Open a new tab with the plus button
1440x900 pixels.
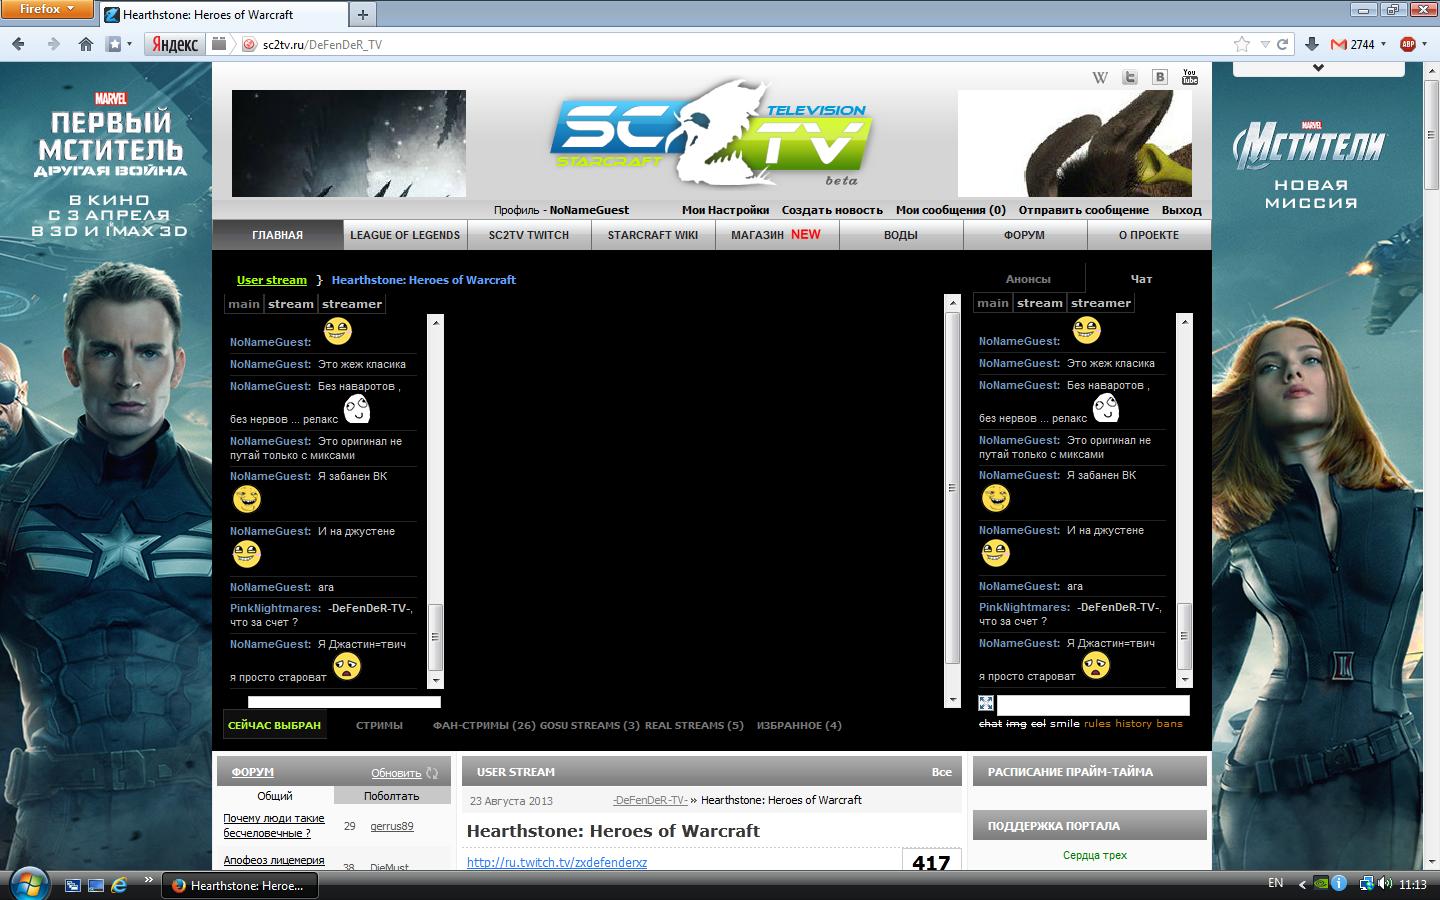[362, 14]
